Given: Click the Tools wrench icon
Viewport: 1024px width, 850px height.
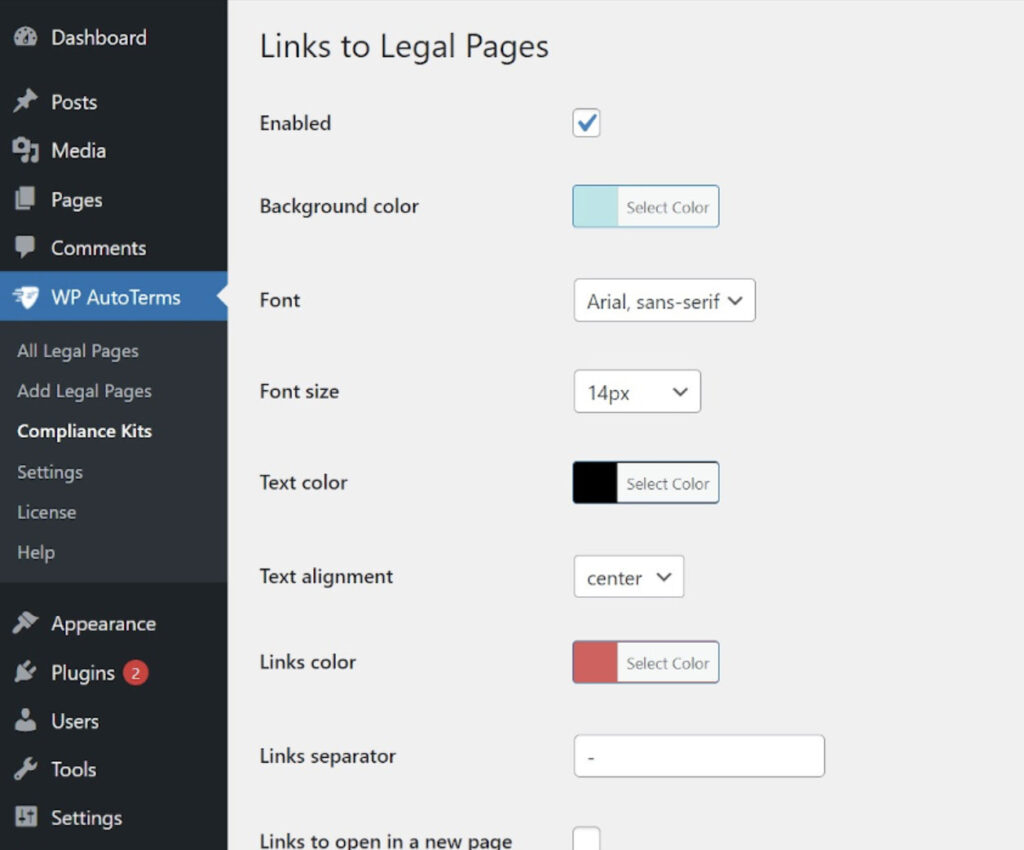Looking at the screenshot, I should tap(25, 769).
